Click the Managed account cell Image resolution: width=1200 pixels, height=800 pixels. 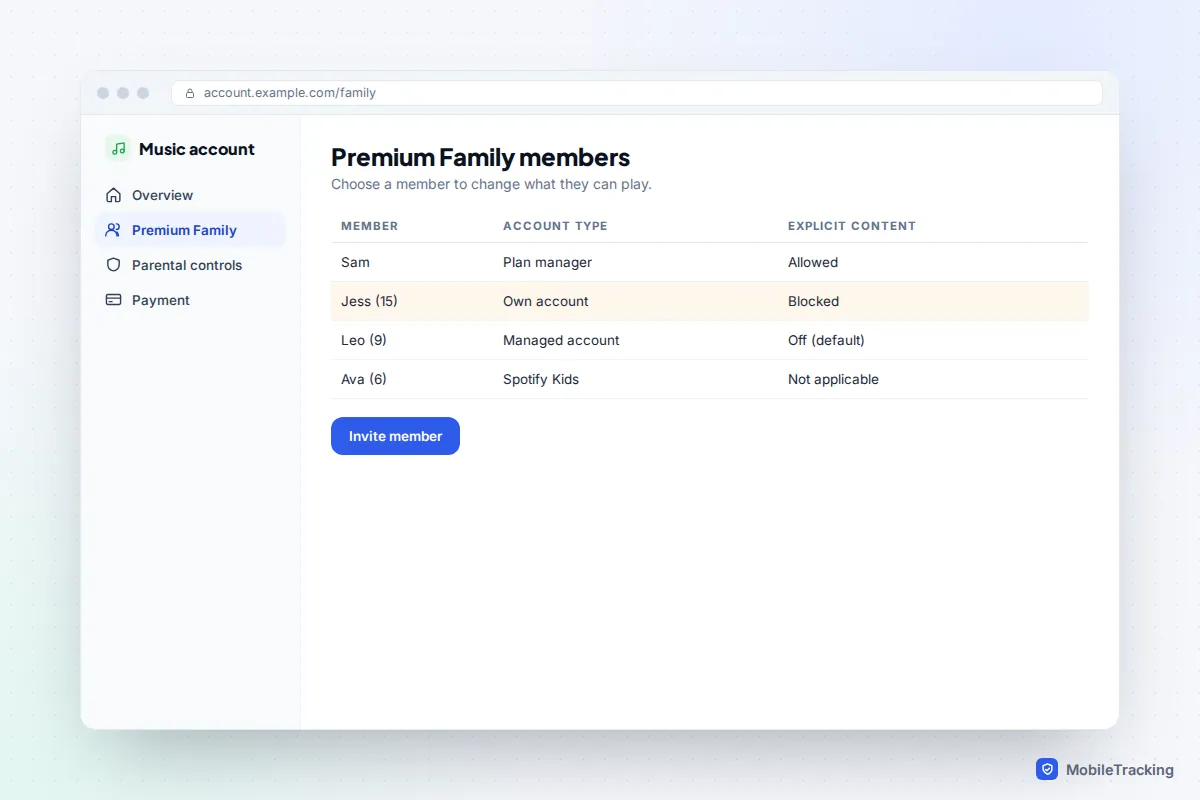(x=561, y=340)
